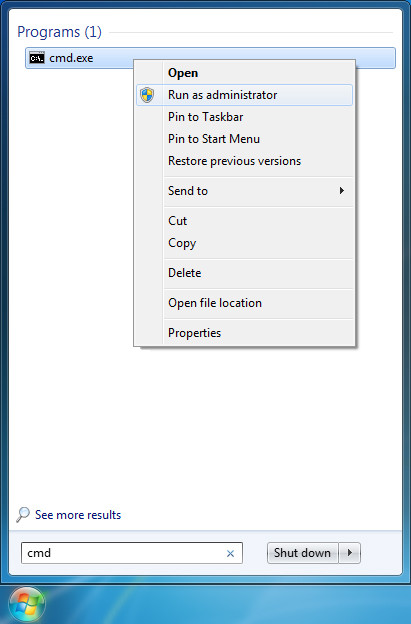This screenshot has width=411, height=624.
Task: Clear the search box with the X icon
Action: [230, 553]
